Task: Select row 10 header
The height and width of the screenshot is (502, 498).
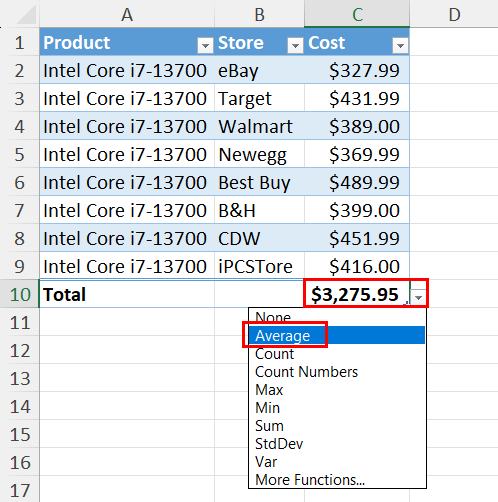Action: (20, 294)
